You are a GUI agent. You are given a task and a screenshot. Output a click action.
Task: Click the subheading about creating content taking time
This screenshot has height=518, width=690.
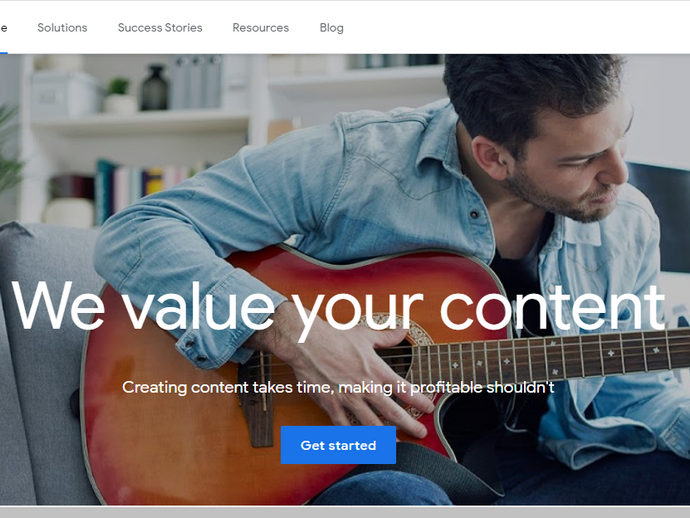click(338, 387)
